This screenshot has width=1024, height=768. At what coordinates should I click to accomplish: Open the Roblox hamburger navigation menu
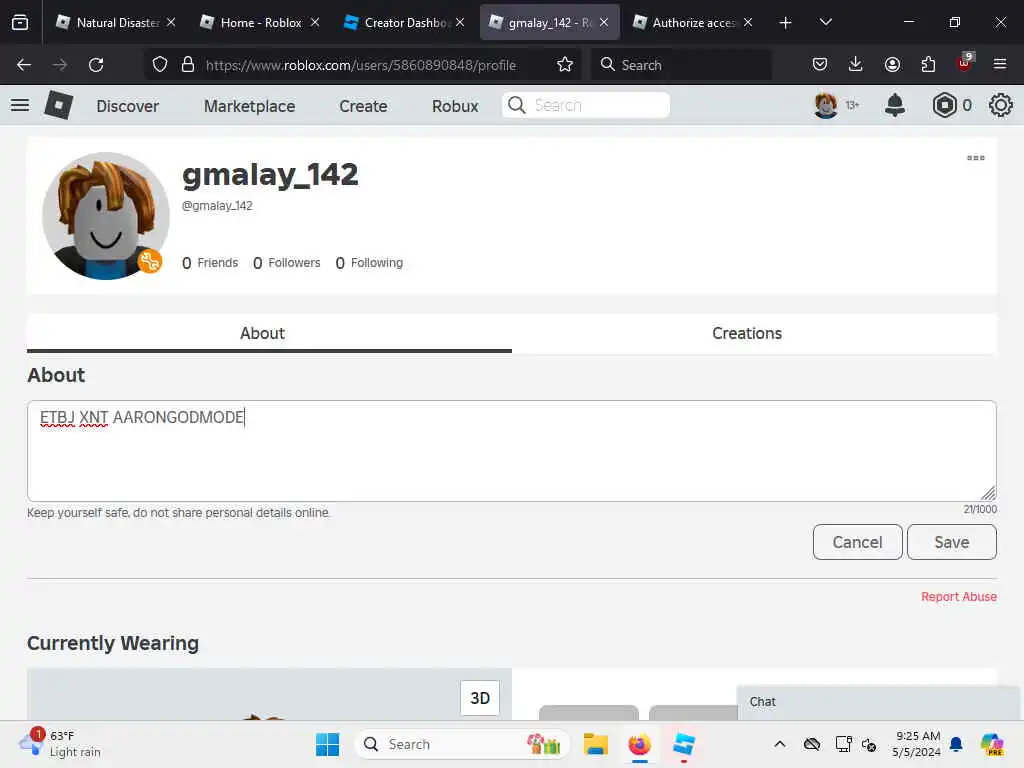pos(20,105)
